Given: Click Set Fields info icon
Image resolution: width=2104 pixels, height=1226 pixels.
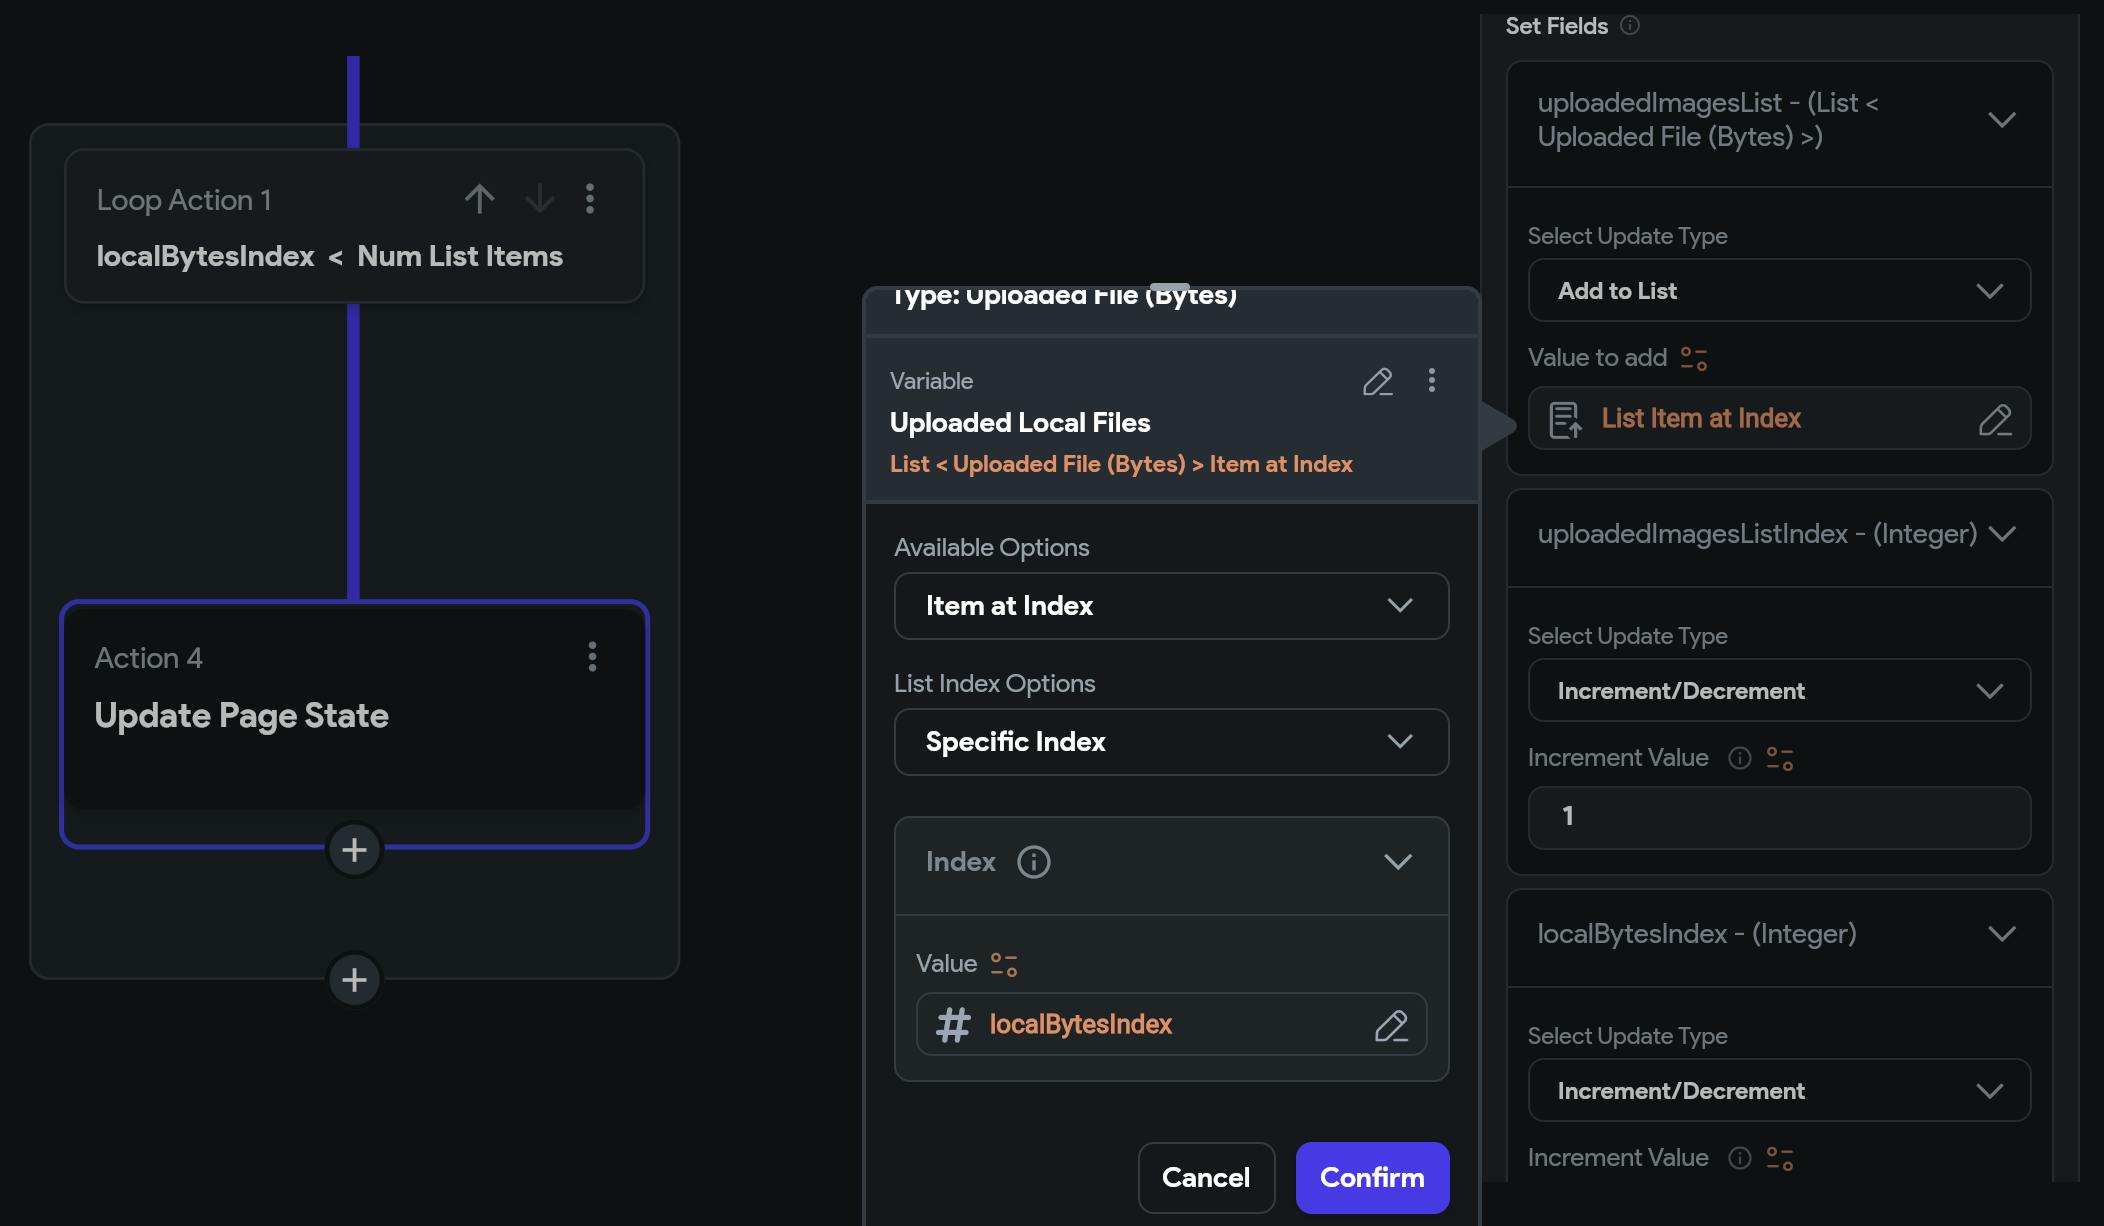Looking at the screenshot, I should (x=1630, y=26).
